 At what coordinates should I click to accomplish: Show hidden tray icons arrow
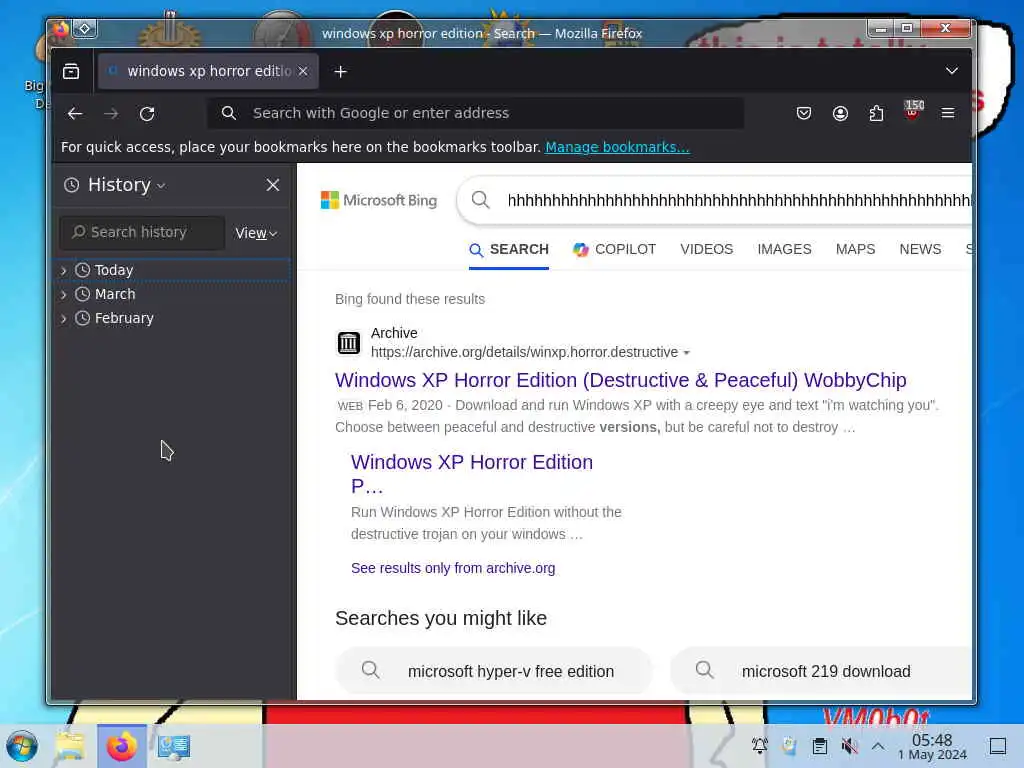click(x=878, y=746)
